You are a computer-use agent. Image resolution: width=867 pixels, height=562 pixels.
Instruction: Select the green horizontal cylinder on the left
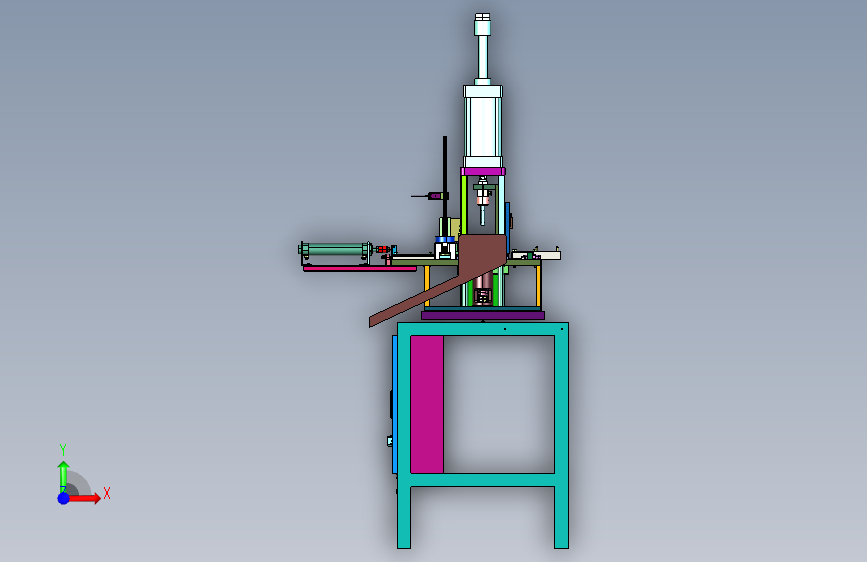[336, 249]
